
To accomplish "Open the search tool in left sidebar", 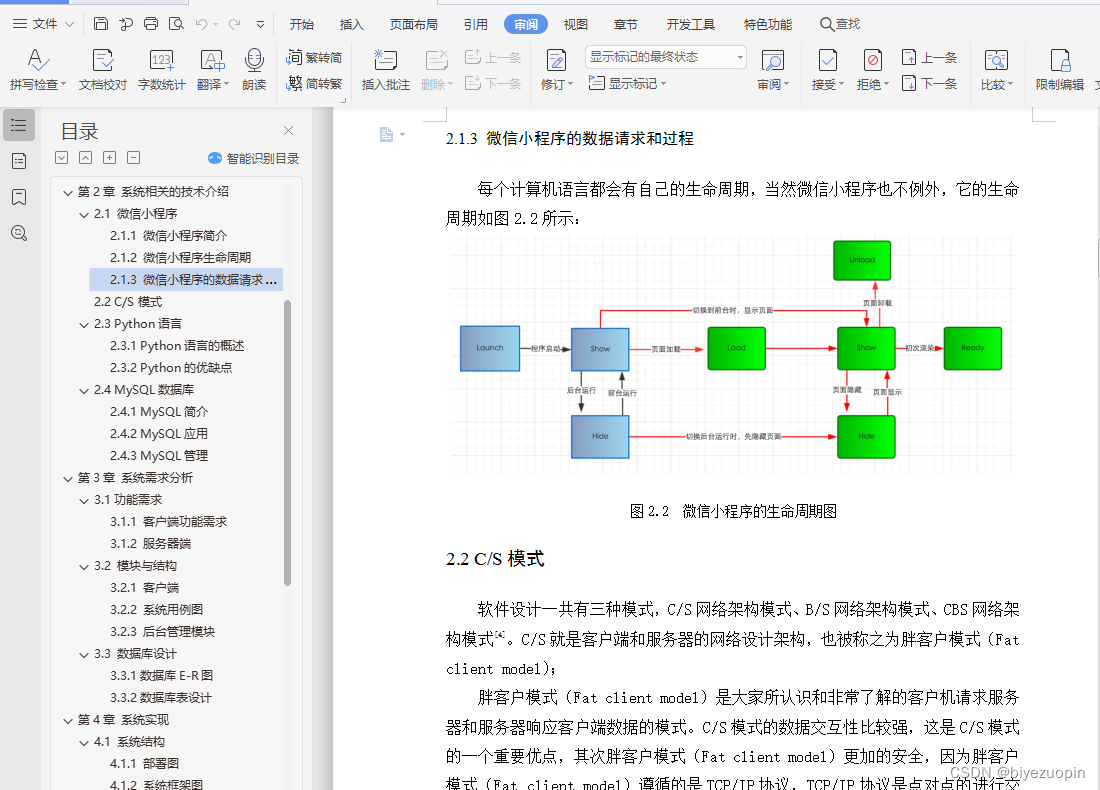I will [18, 233].
